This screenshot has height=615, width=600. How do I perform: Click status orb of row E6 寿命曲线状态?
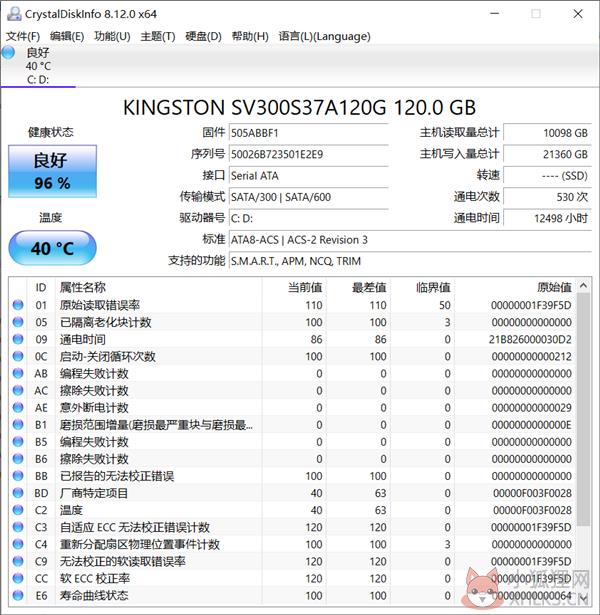click(18, 595)
